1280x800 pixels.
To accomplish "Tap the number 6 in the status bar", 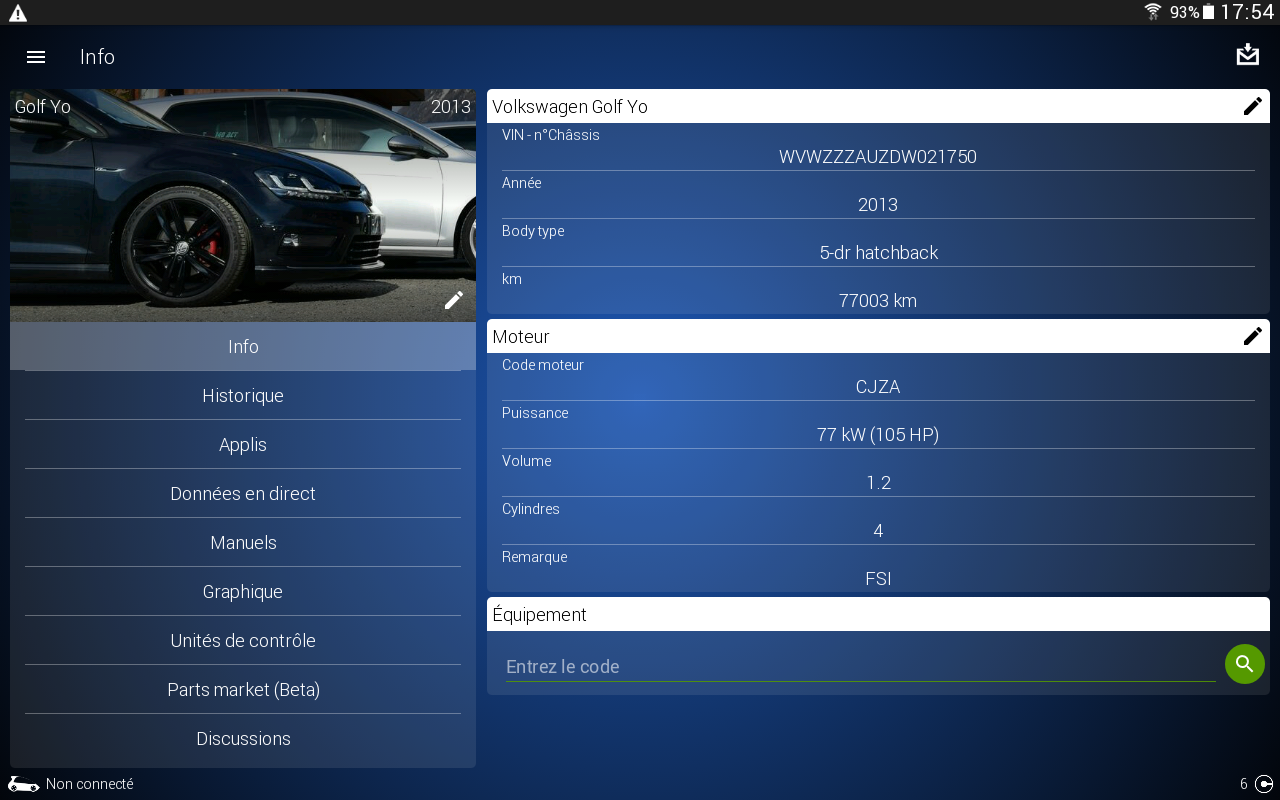I will pos(1244,784).
